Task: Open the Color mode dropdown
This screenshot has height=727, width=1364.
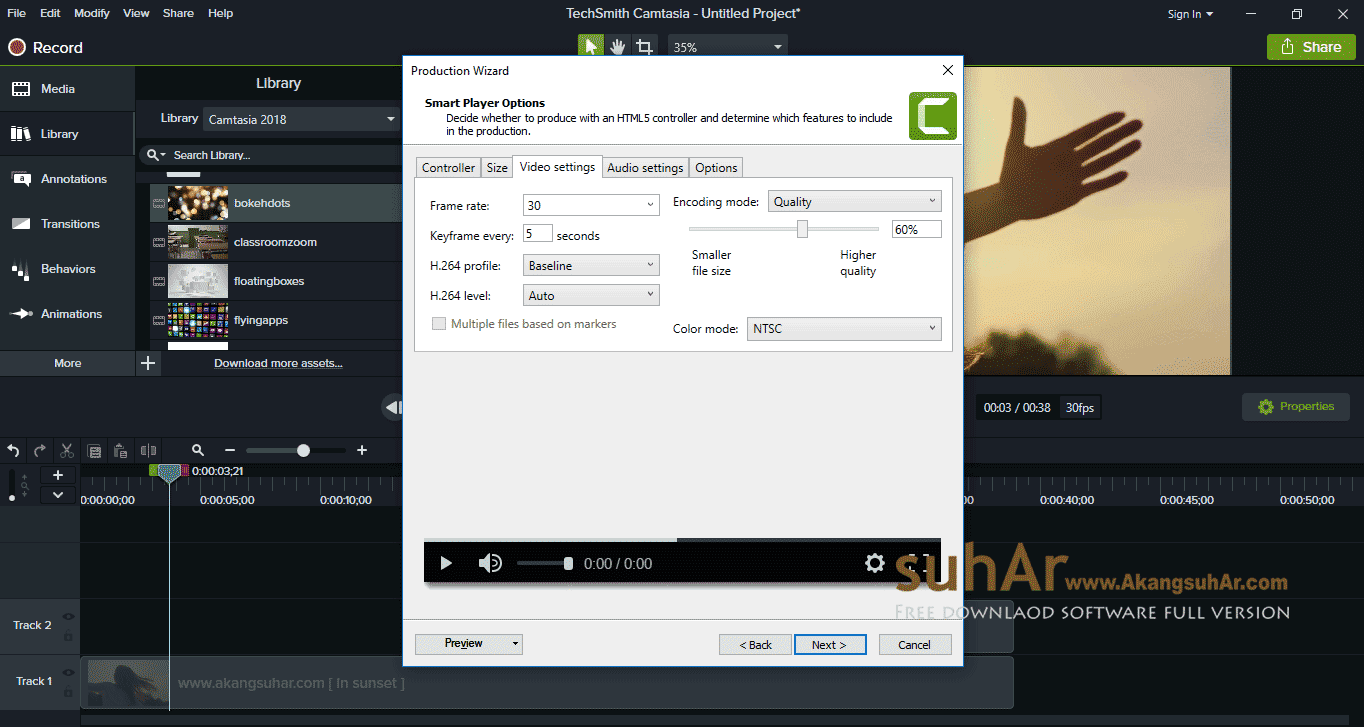Action: tap(844, 328)
